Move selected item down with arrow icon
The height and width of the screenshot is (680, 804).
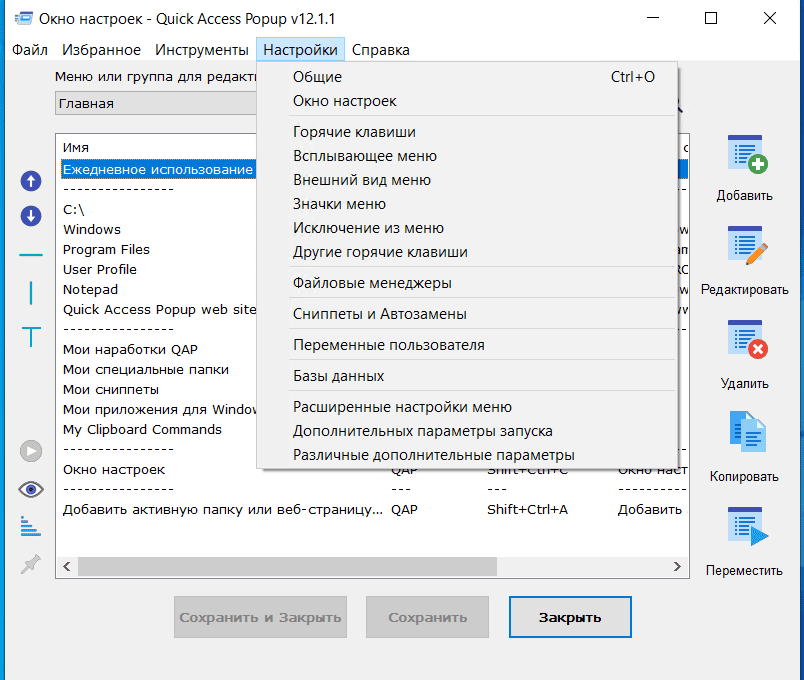click(x=31, y=216)
